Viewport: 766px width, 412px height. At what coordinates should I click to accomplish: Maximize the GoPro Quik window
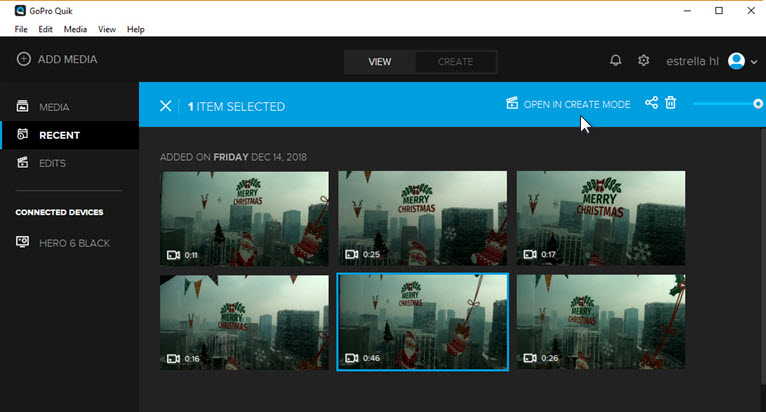(x=719, y=11)
